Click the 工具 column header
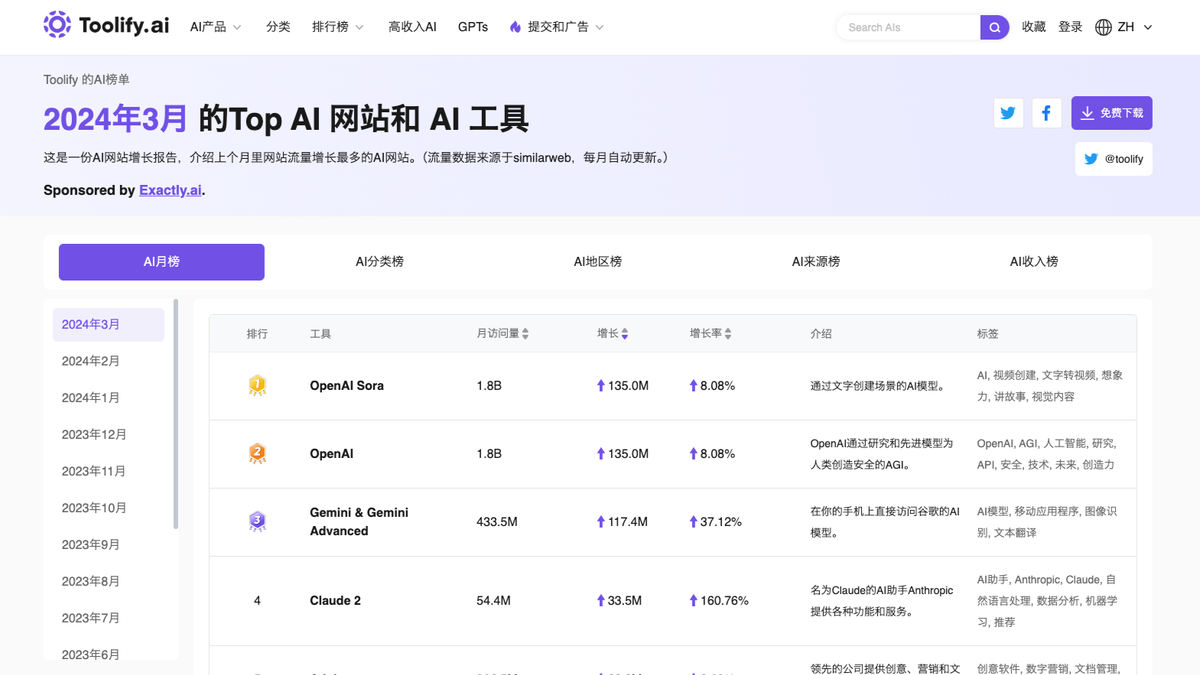 tap(320, 334)
